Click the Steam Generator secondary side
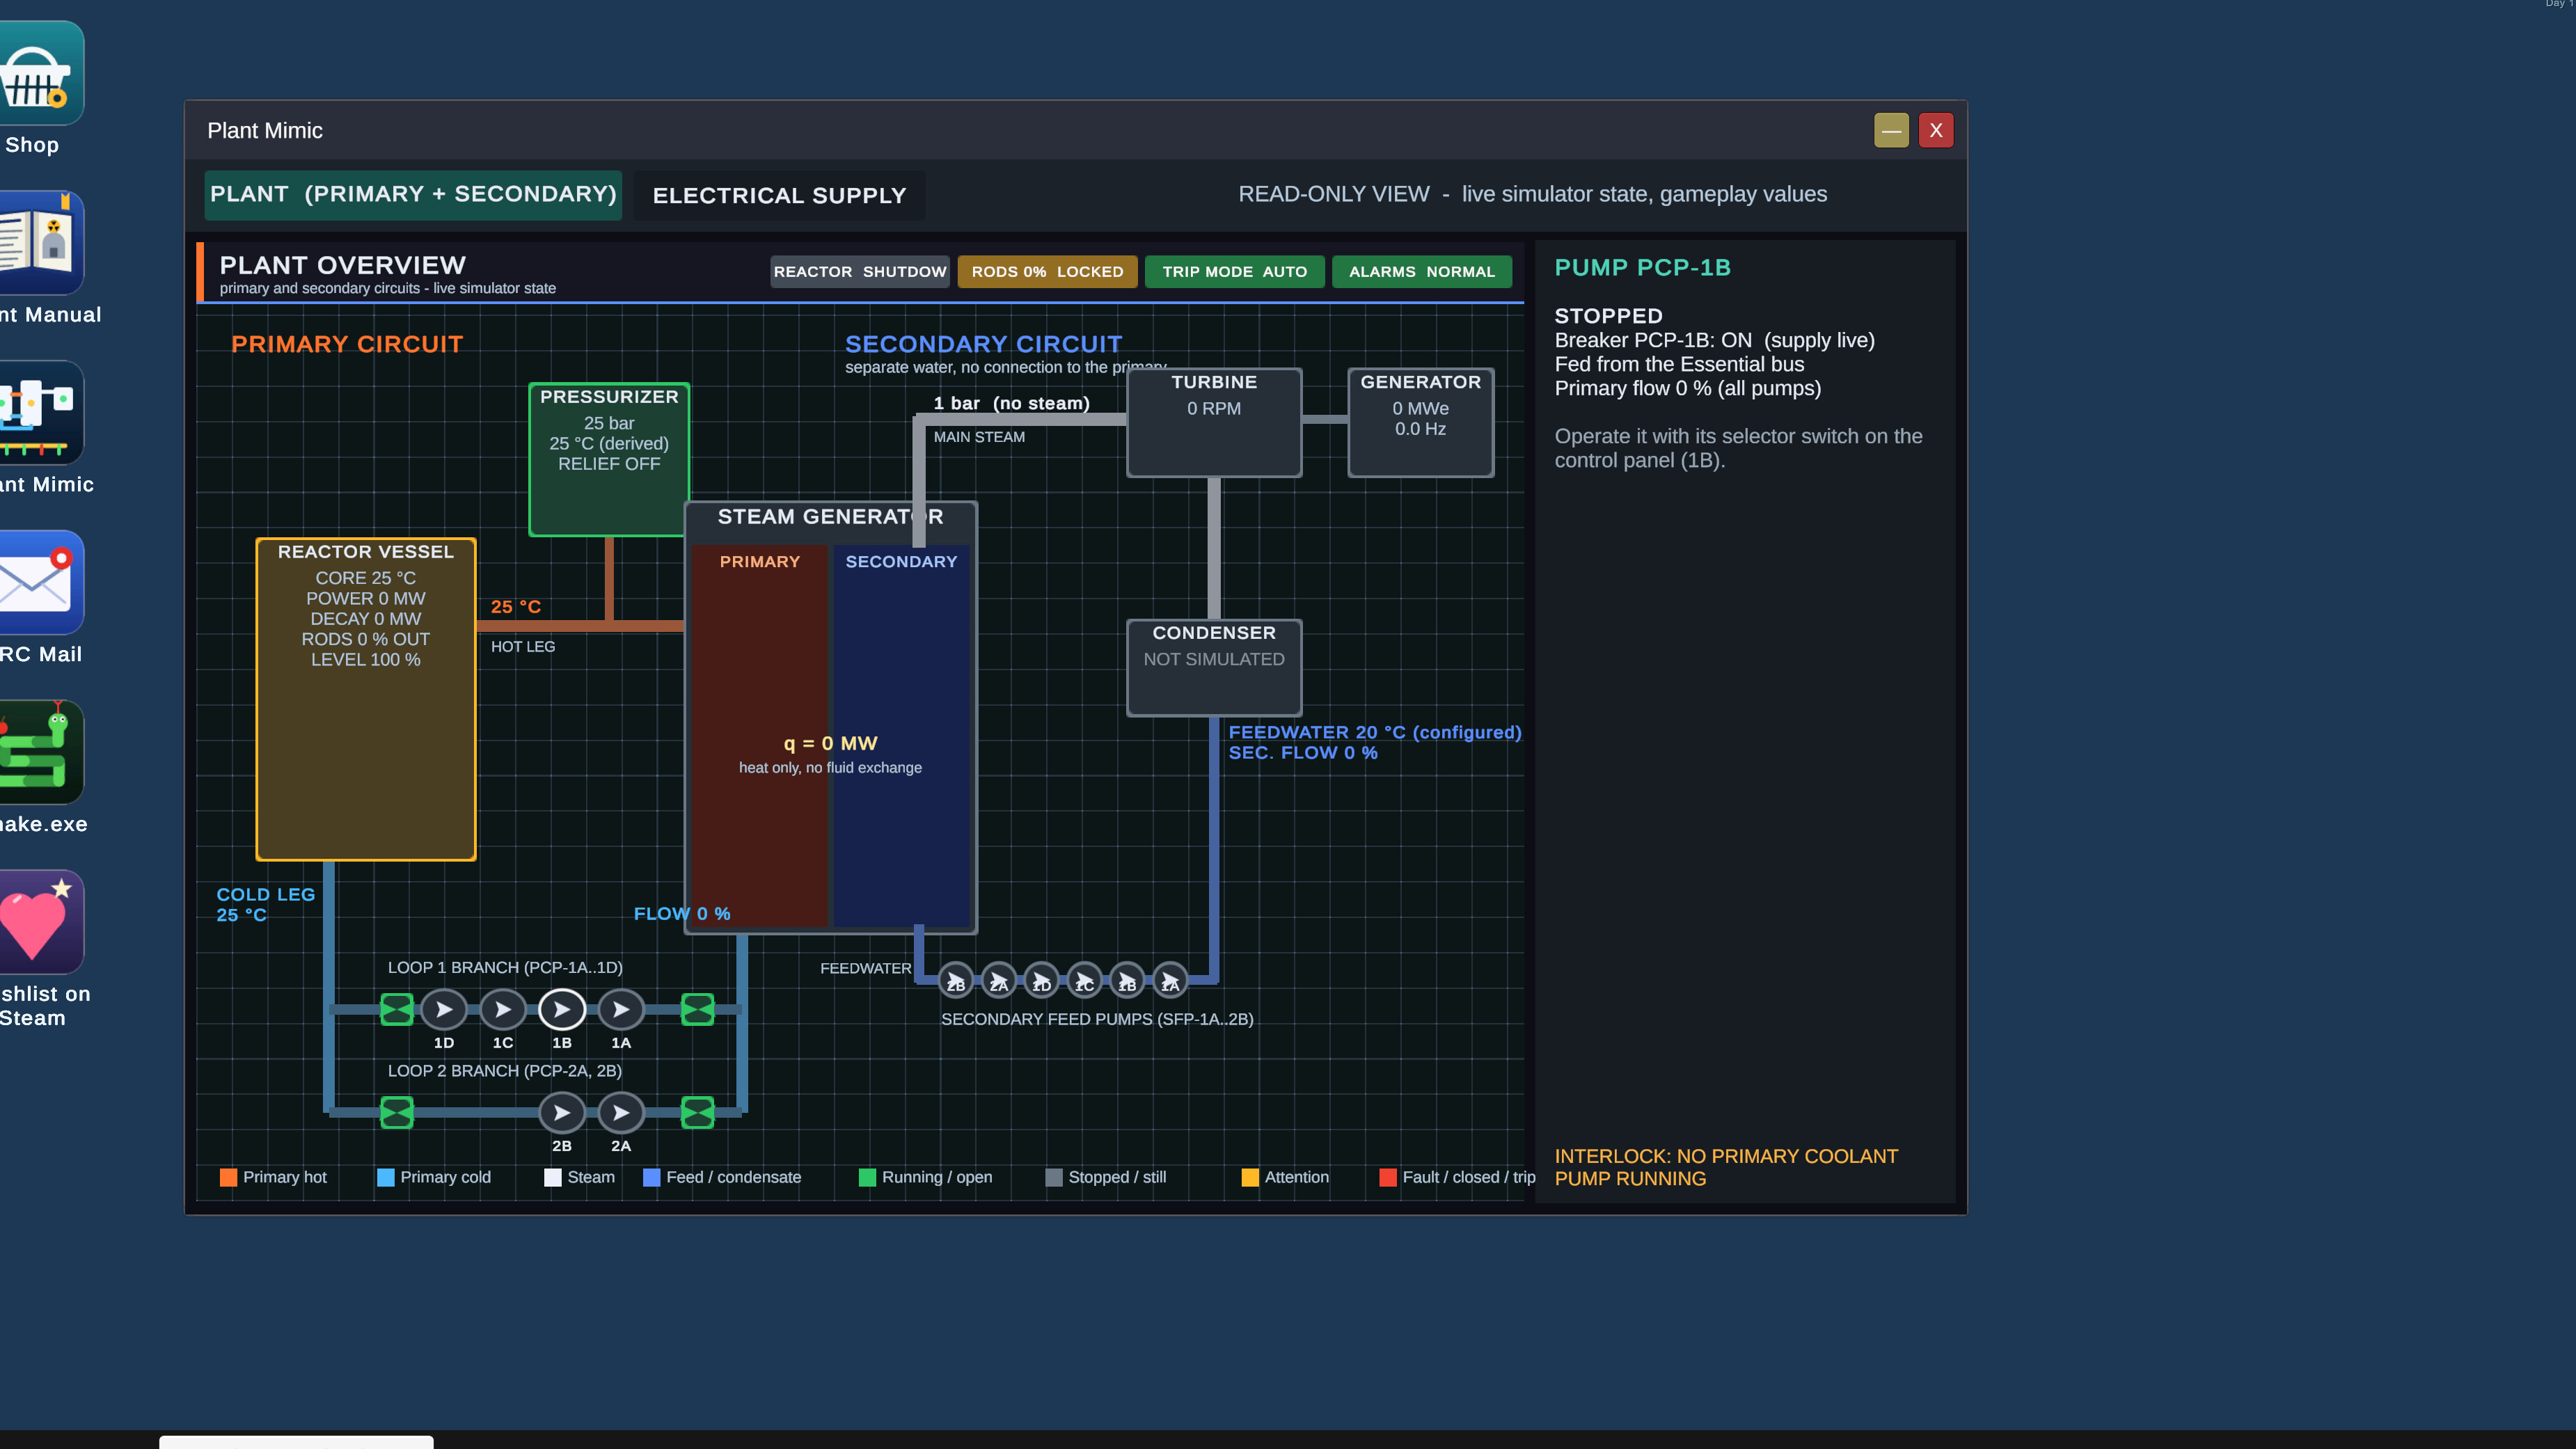This screenshot has width=2576, height=1449. (901, 737)
